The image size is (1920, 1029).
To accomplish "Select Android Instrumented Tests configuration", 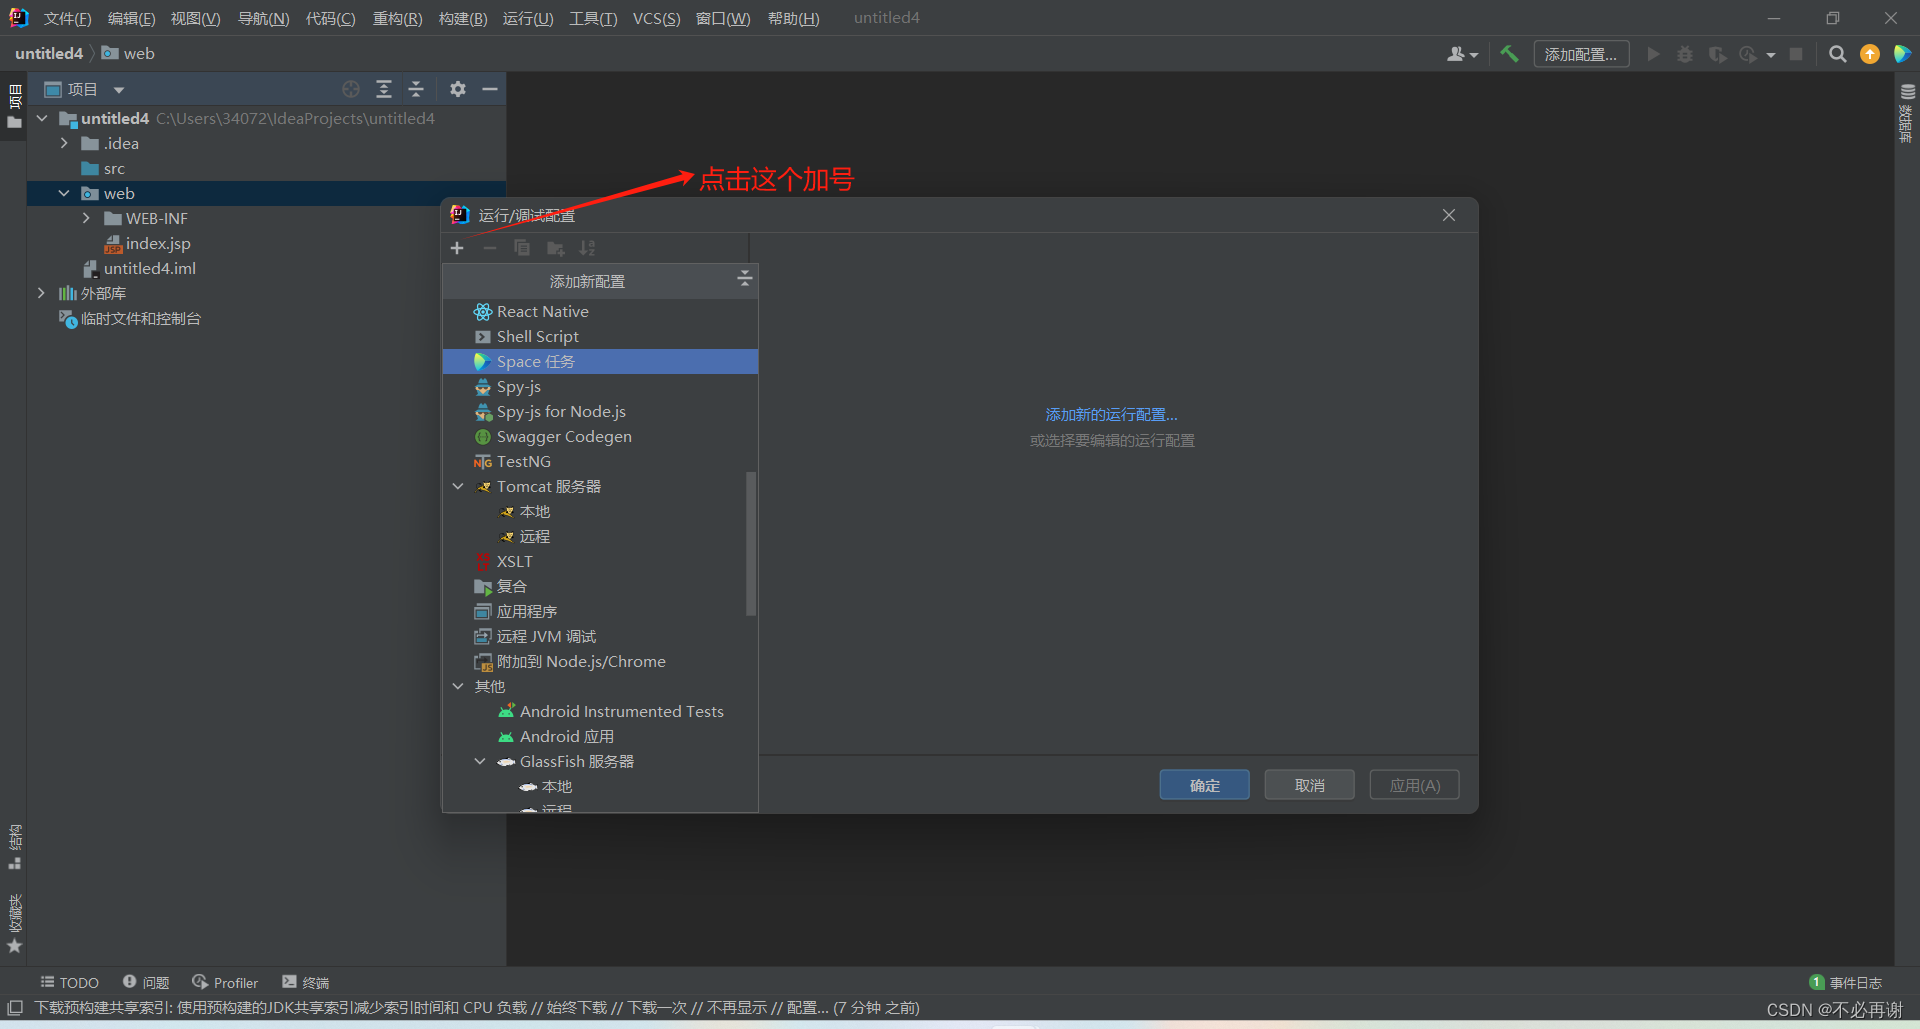I will pos(600,712).
